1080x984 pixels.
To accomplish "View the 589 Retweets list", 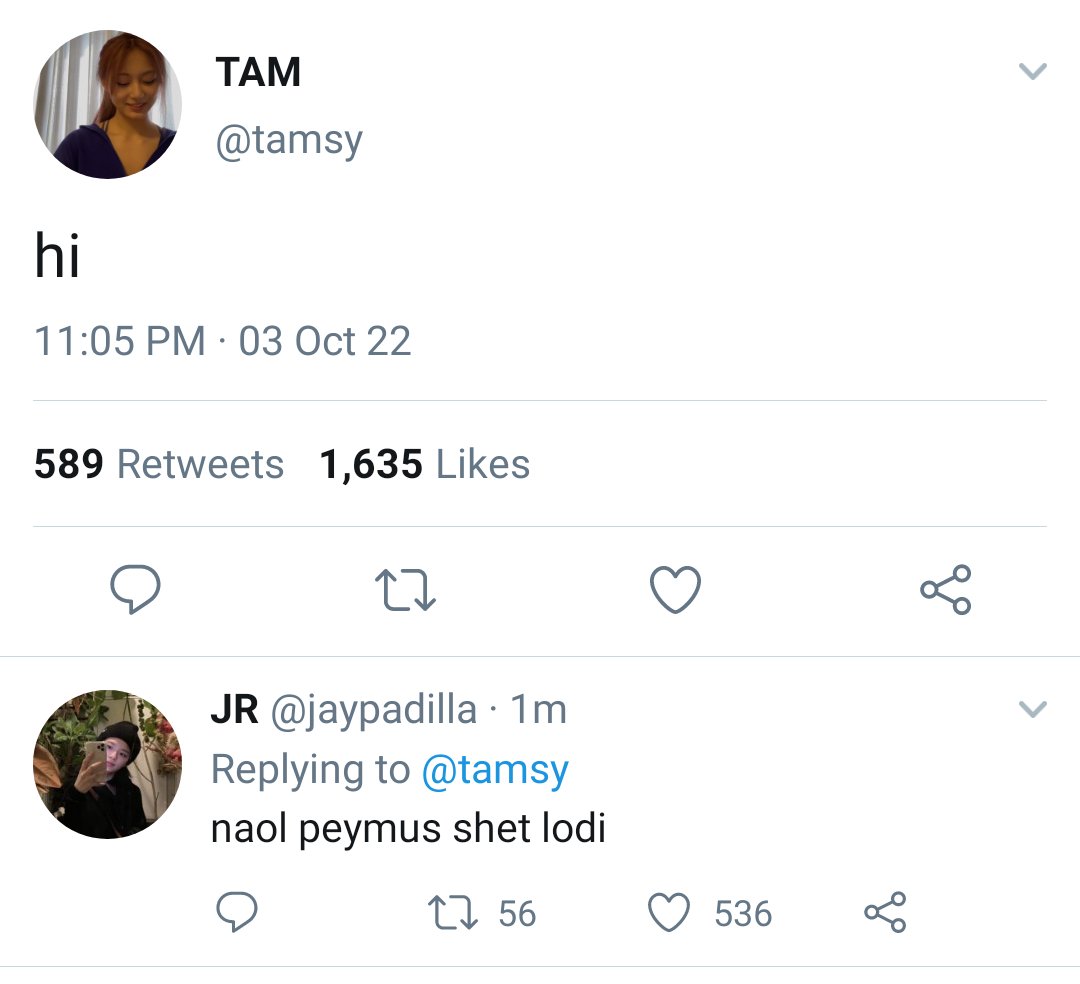I will [158, 463].
